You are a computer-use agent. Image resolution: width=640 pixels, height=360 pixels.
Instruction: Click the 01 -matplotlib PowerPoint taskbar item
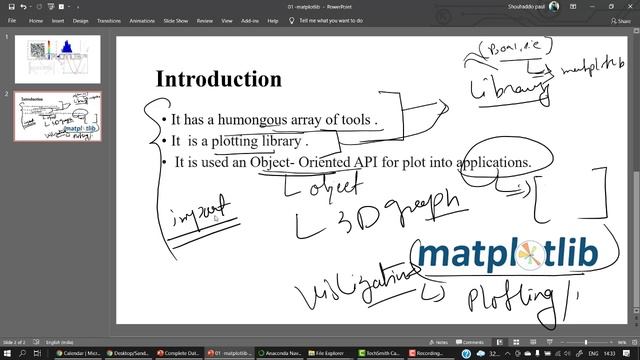click(229, 353)
